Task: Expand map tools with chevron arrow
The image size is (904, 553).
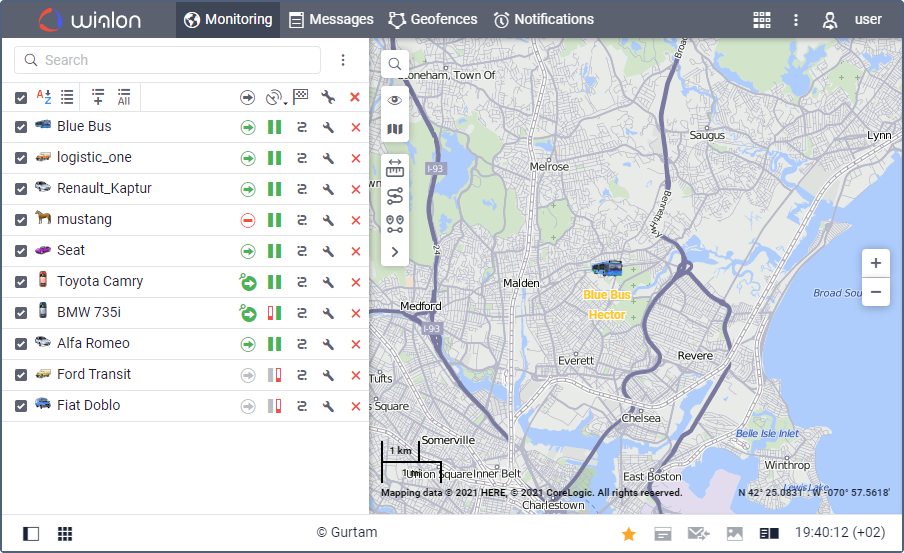Action: click(x=395, y=252)
